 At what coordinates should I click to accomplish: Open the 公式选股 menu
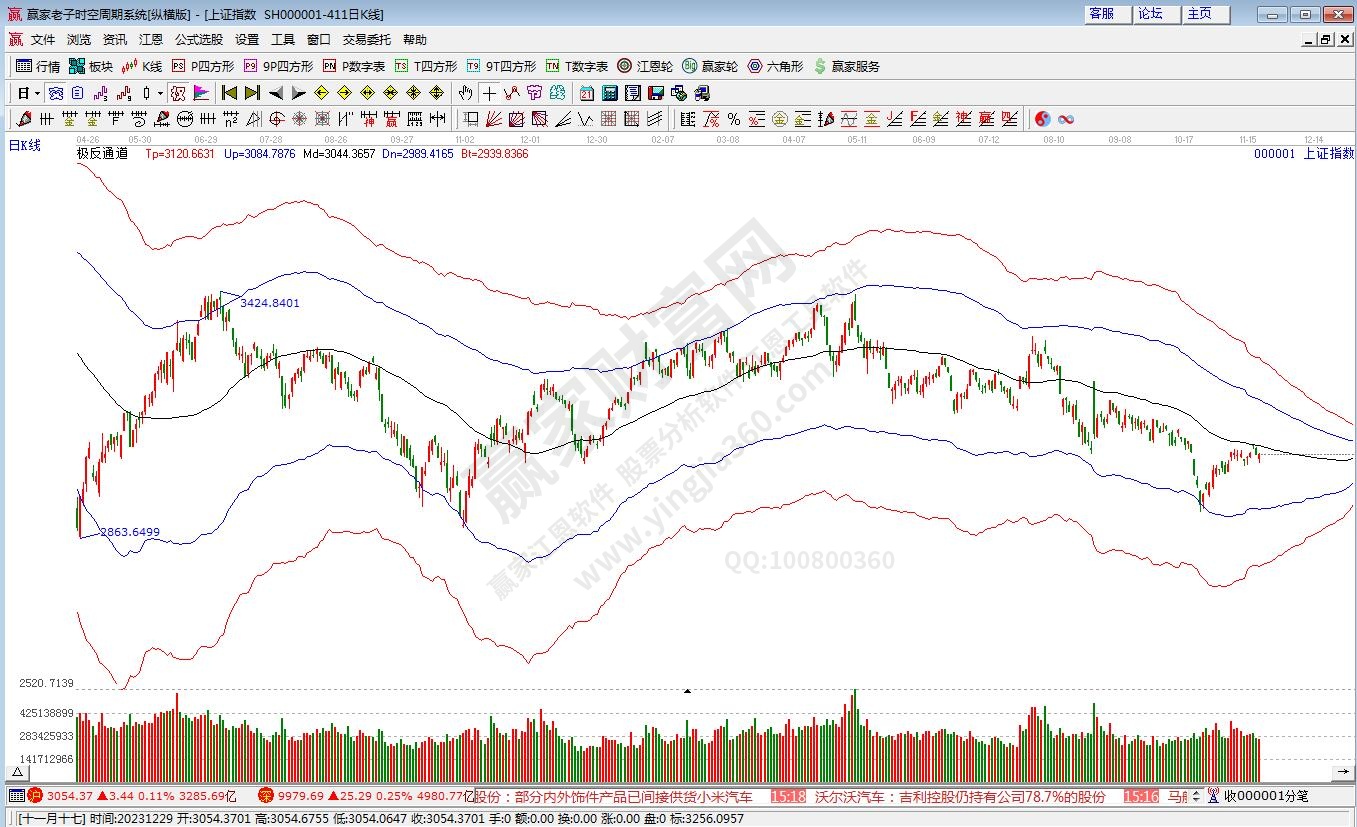point(198,40)
